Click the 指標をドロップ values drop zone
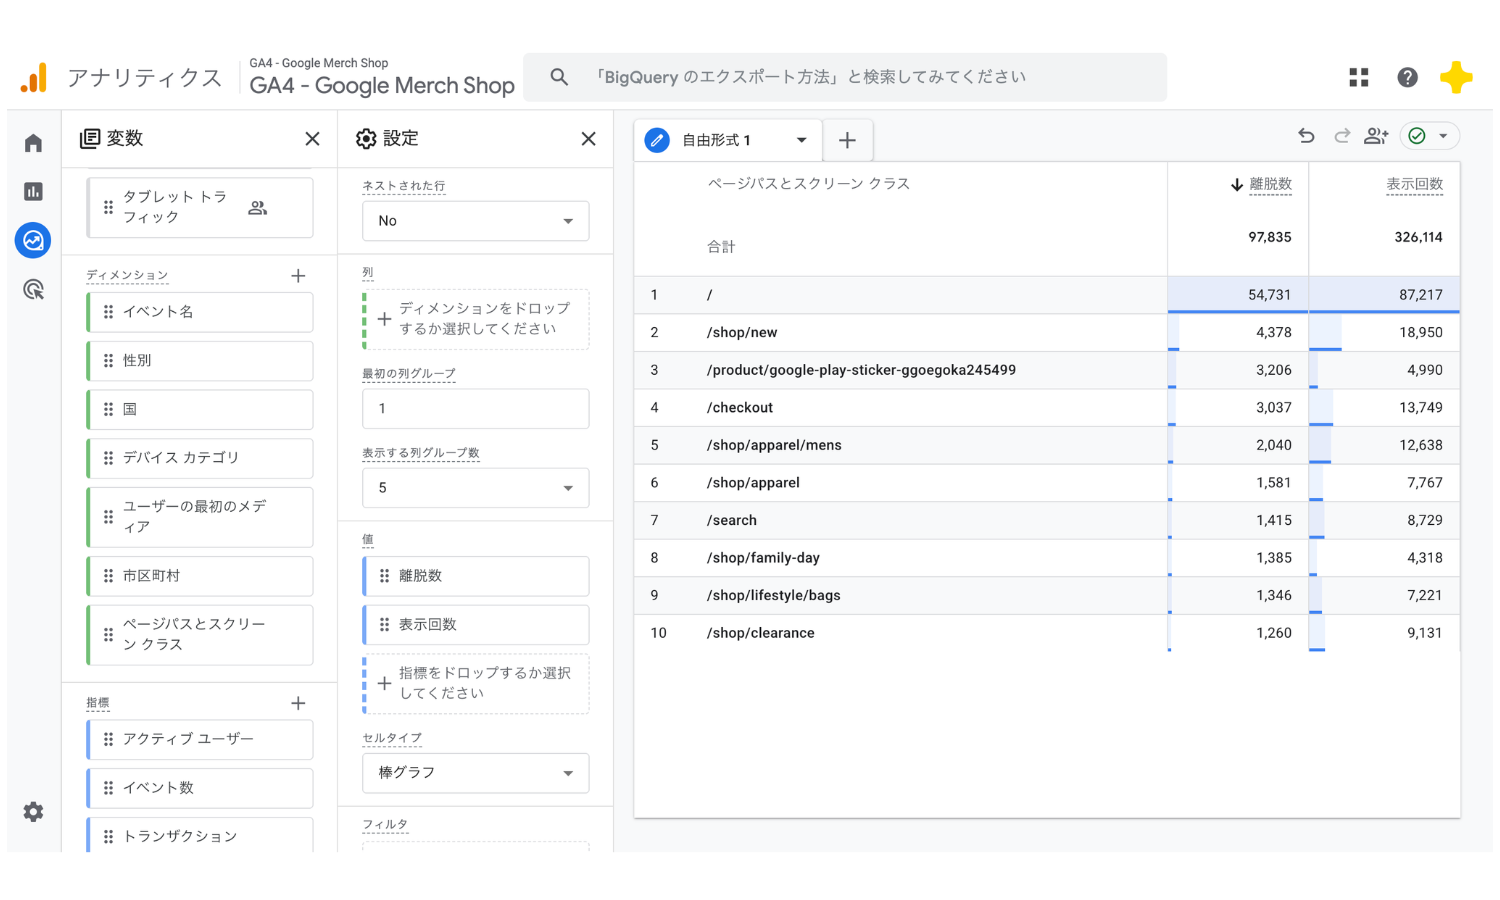Image resolution: width=1500 pixels, height=900 pixels. [475, 683]
